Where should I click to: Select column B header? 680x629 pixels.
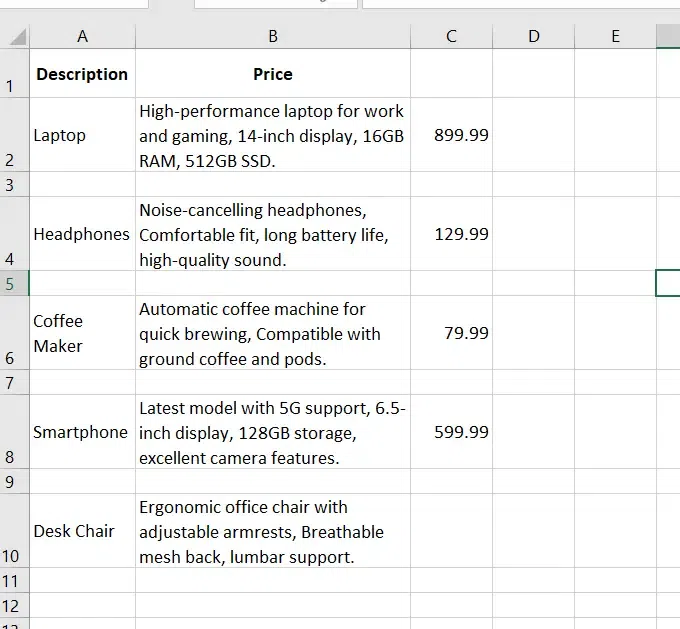pos(273,36)
